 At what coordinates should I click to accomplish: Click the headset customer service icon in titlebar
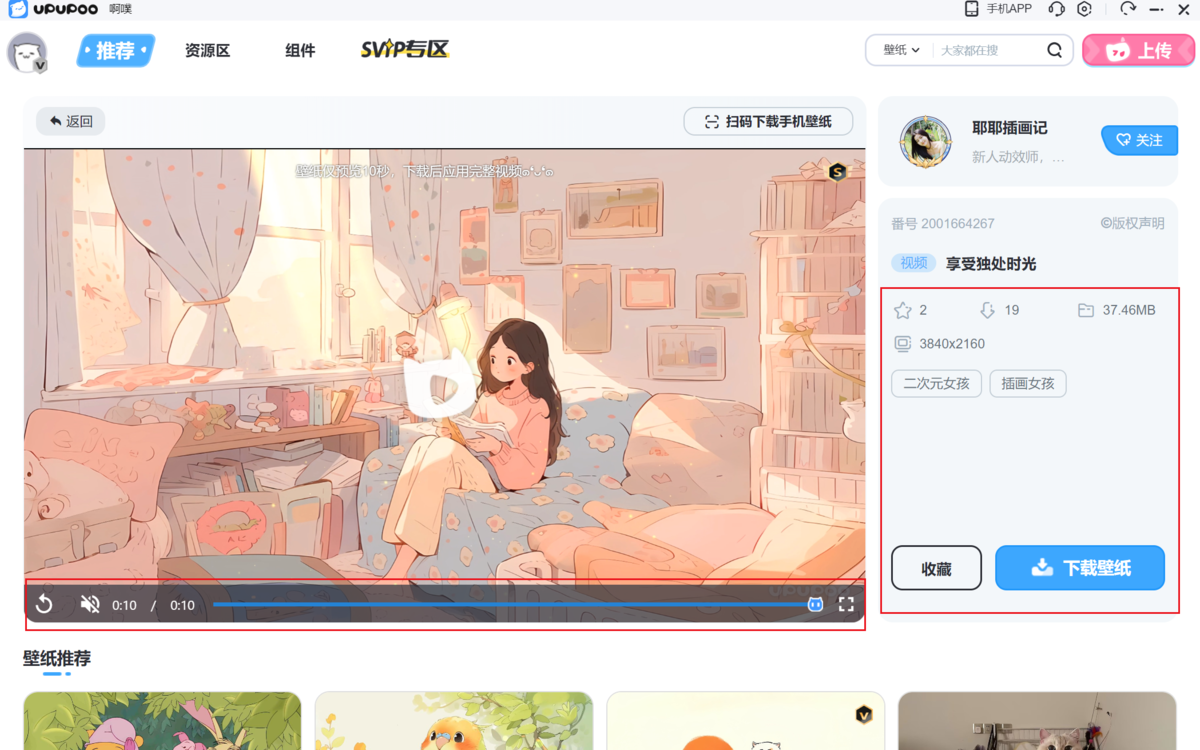pyautogui.click(x=1058, y=8)
